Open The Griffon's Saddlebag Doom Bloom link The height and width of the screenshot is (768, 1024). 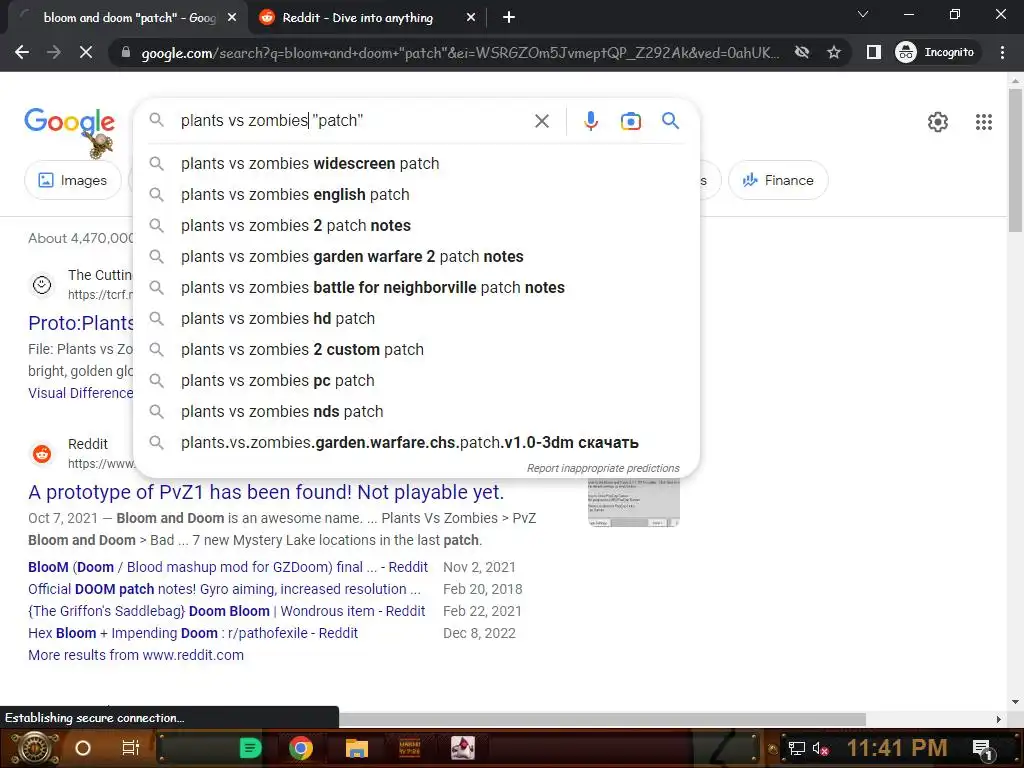point(227,611)
